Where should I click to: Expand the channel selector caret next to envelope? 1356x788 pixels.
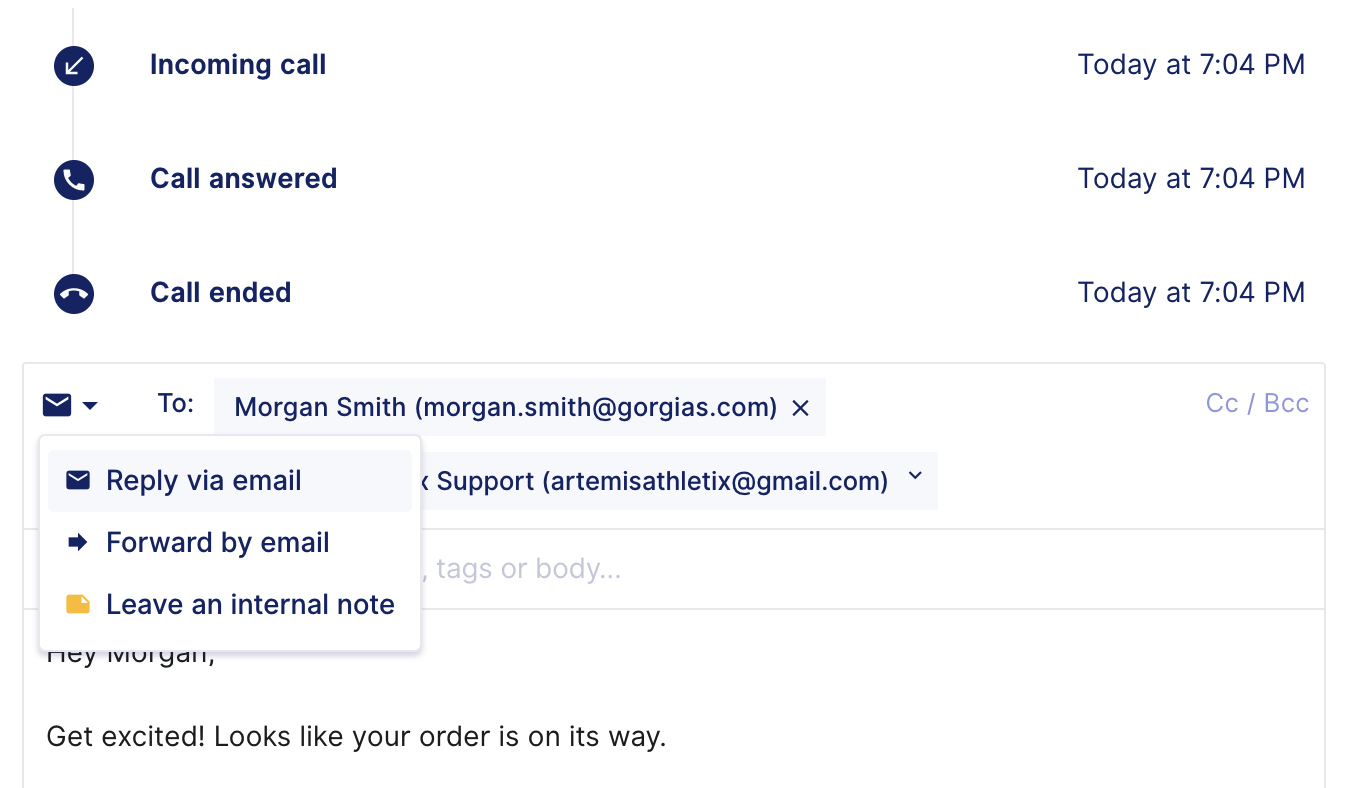[90, 406]
